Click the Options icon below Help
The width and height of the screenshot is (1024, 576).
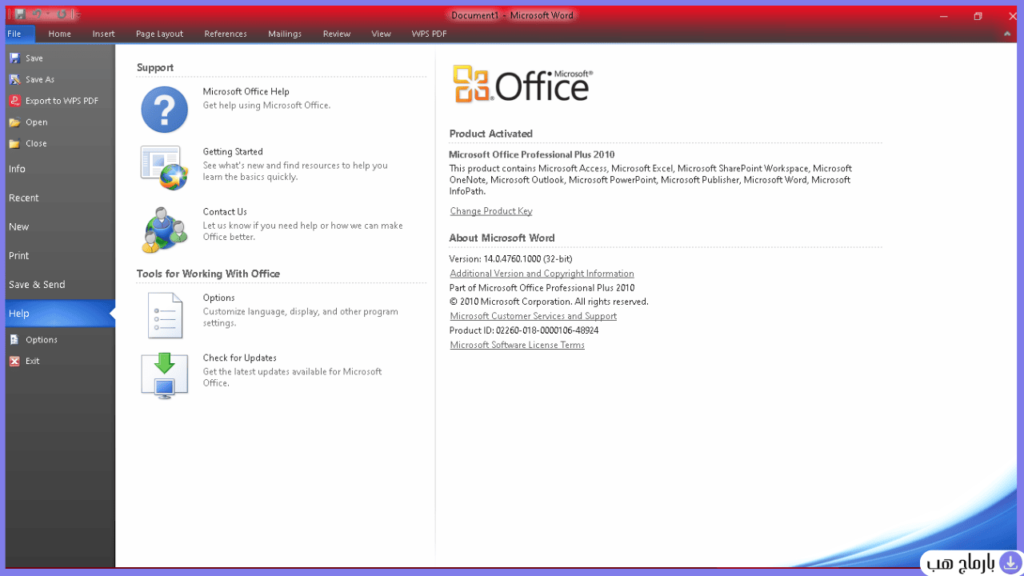[14, 340]
